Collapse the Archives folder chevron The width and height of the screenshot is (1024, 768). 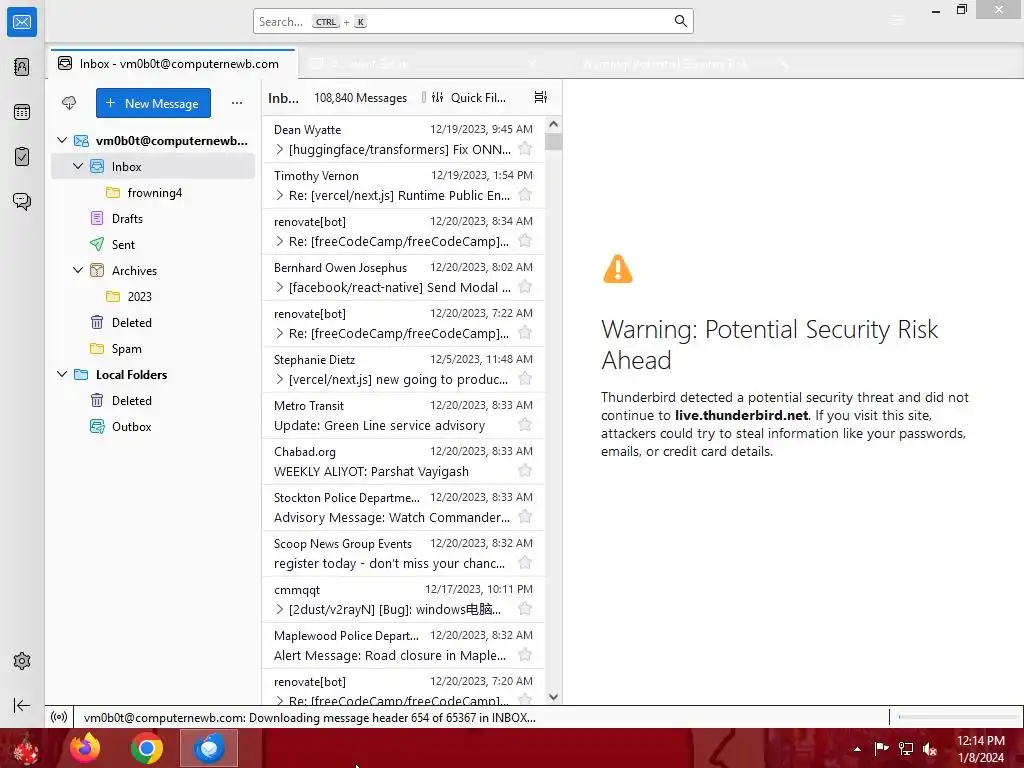(x=78, y=270)
